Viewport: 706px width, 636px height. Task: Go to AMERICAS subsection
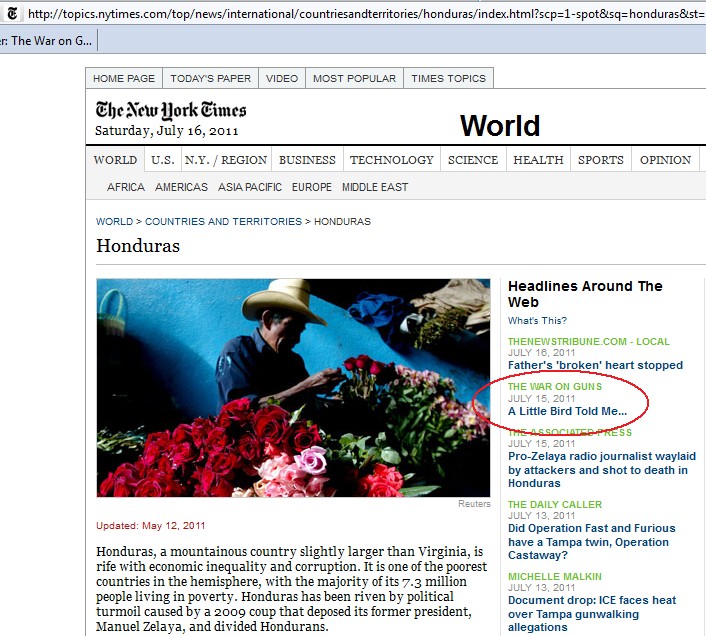click(181, 187)
